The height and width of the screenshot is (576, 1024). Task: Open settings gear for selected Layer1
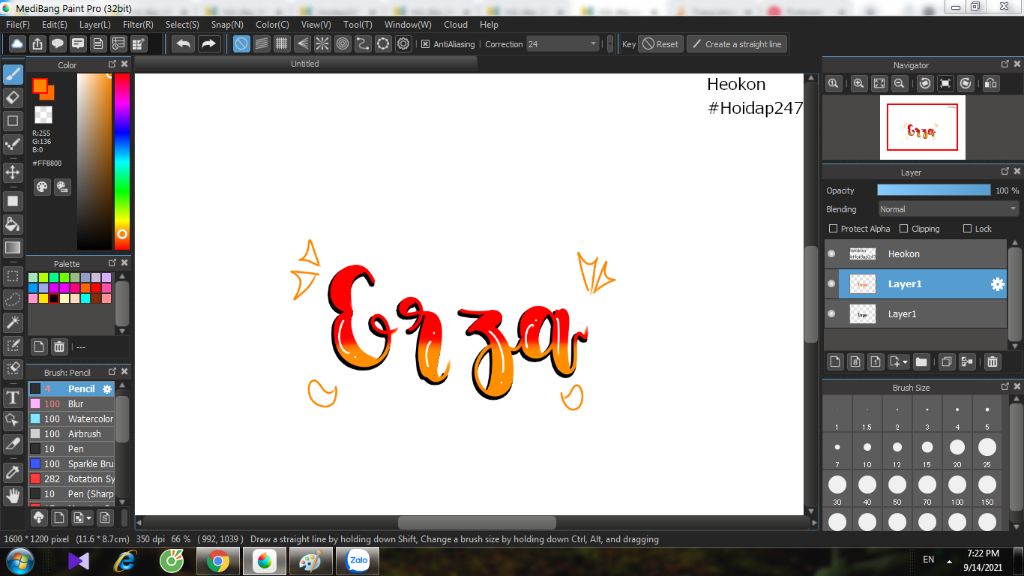pyautogui.click(x=997, y=284)
